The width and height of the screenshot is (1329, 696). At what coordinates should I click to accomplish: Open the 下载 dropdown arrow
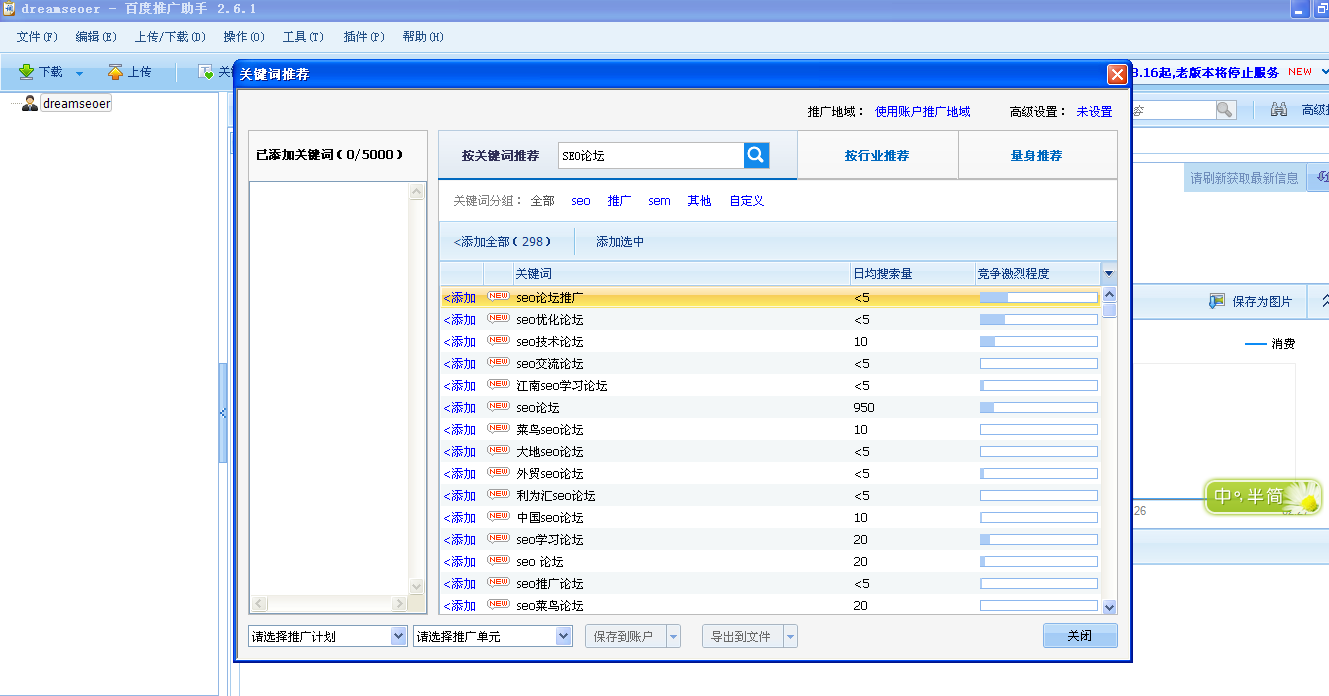coord(79,73)
